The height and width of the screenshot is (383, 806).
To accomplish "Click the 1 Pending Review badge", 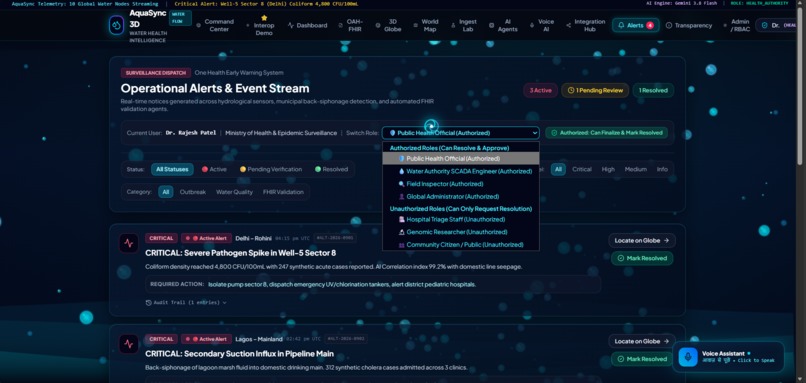I will tap(595, 90).
